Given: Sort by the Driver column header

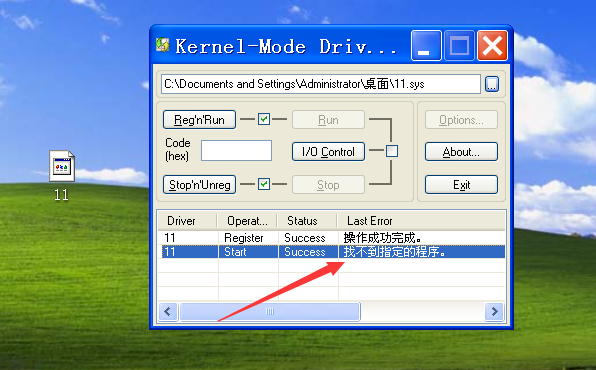Looking at the screenshot, I should point(187,221).
